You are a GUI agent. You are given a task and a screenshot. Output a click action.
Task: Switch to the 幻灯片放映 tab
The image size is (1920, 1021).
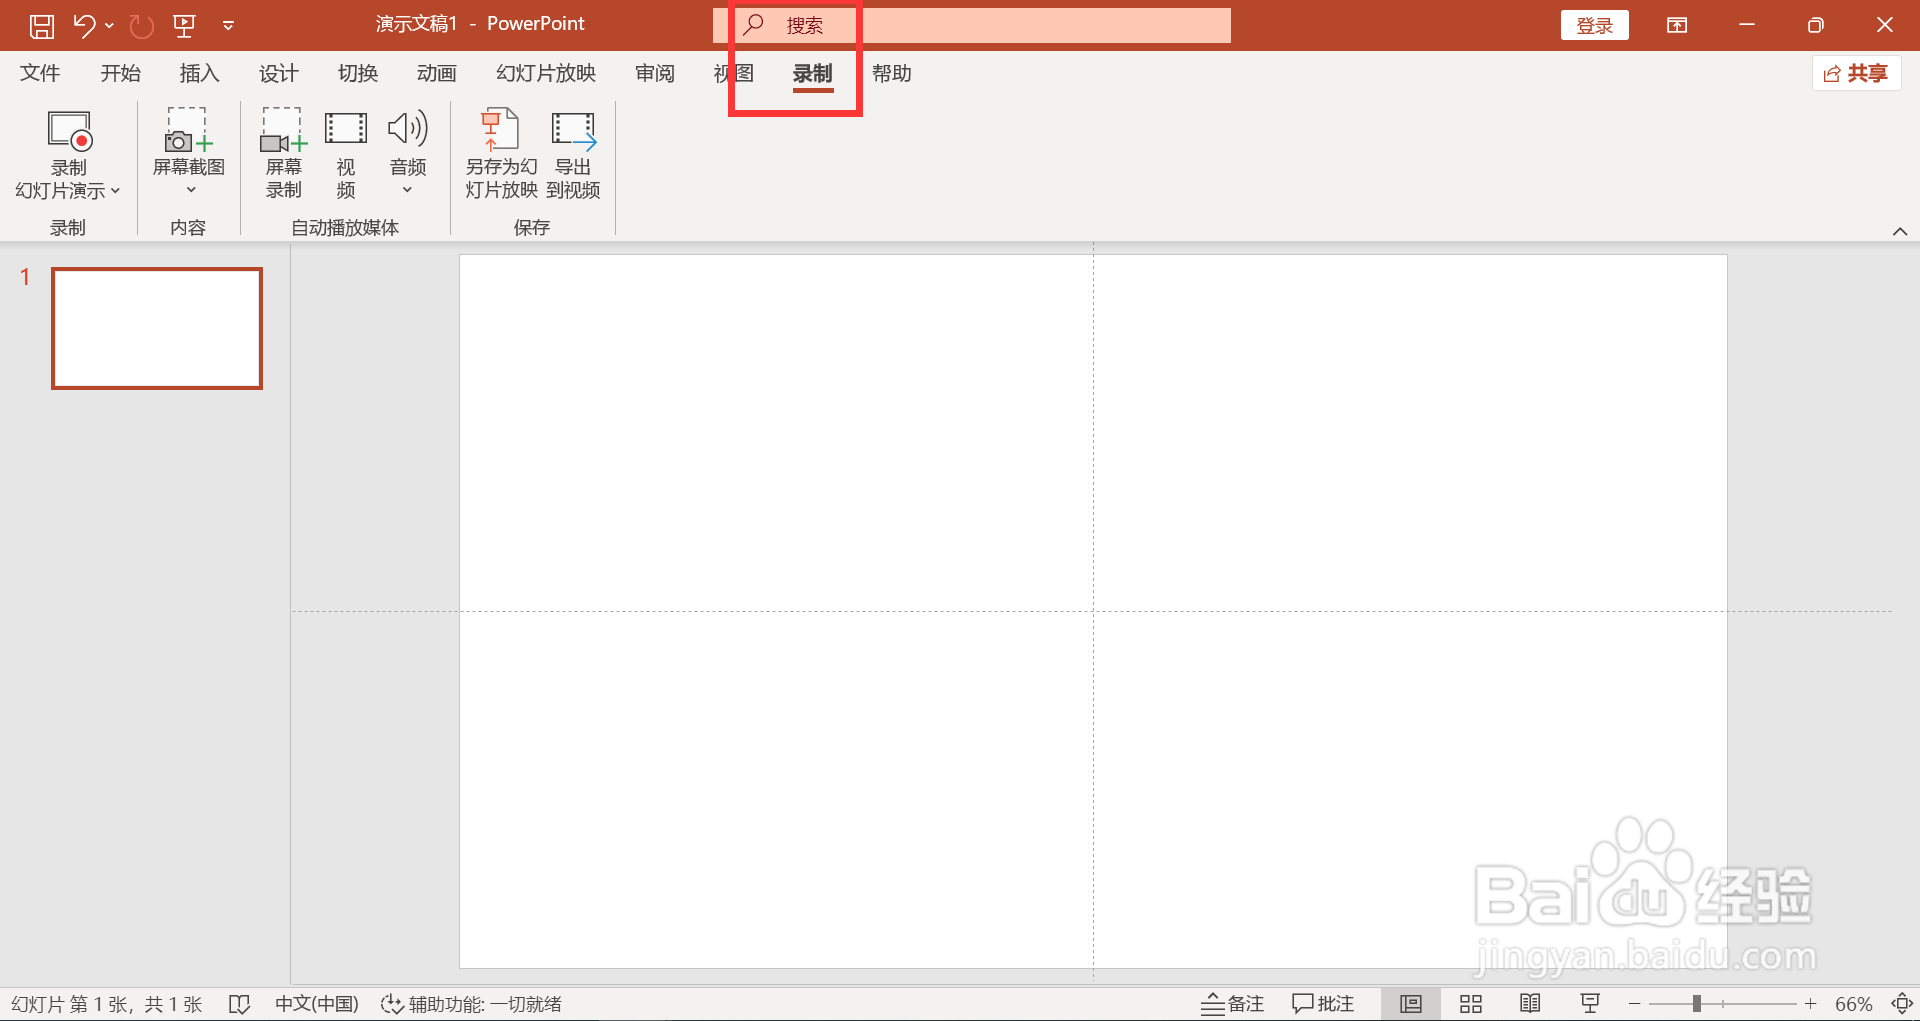coord(546,73)
